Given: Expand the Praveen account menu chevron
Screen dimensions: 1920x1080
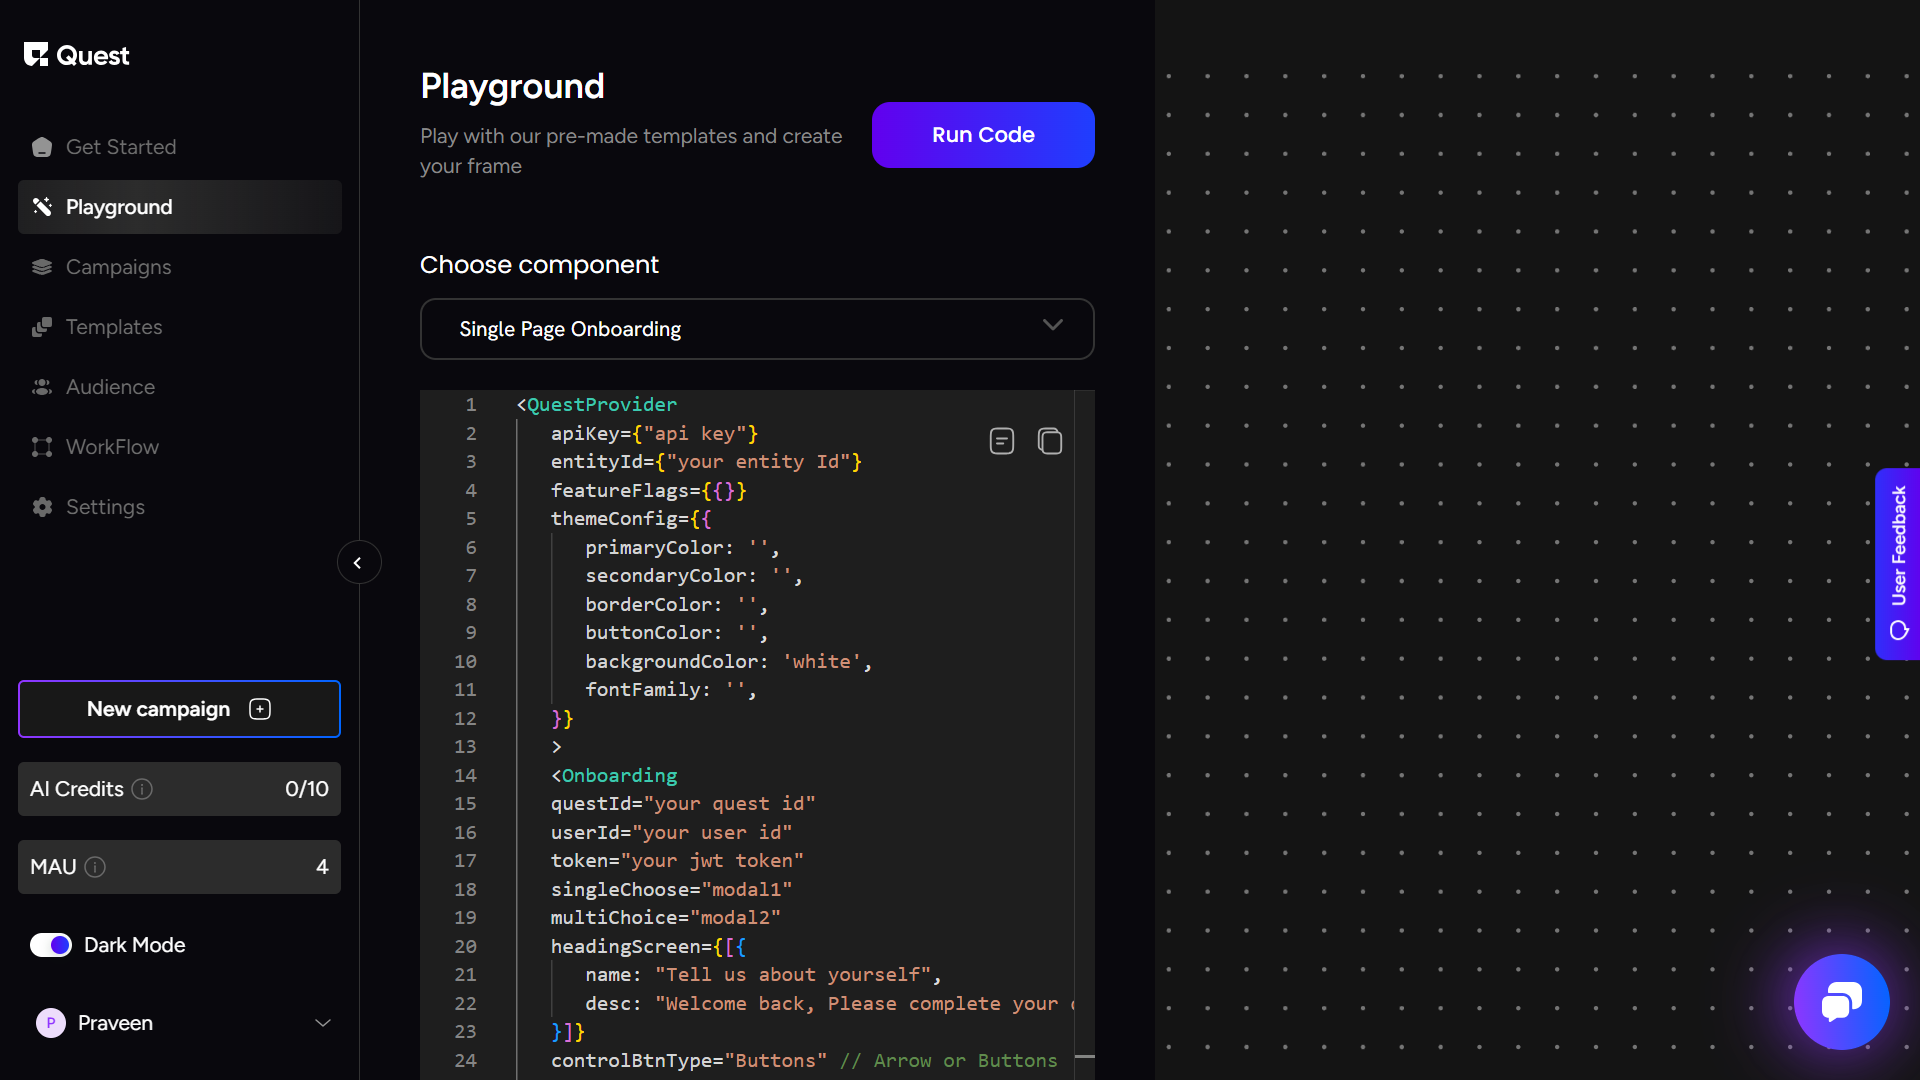Looking at the screenshot, I should point(323,1023).
